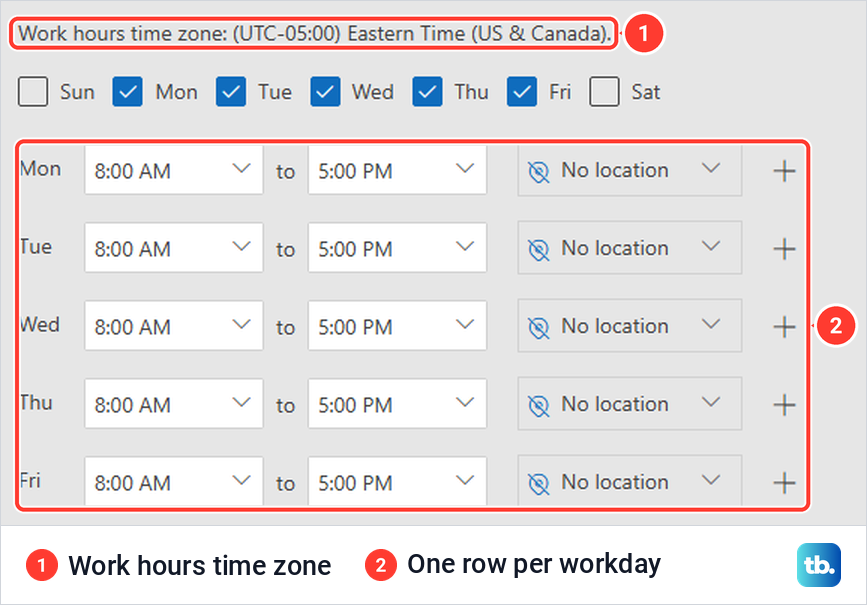Click the Work hours time zone text
This screenshot has width=867, height=605.
tap(315, 33)
